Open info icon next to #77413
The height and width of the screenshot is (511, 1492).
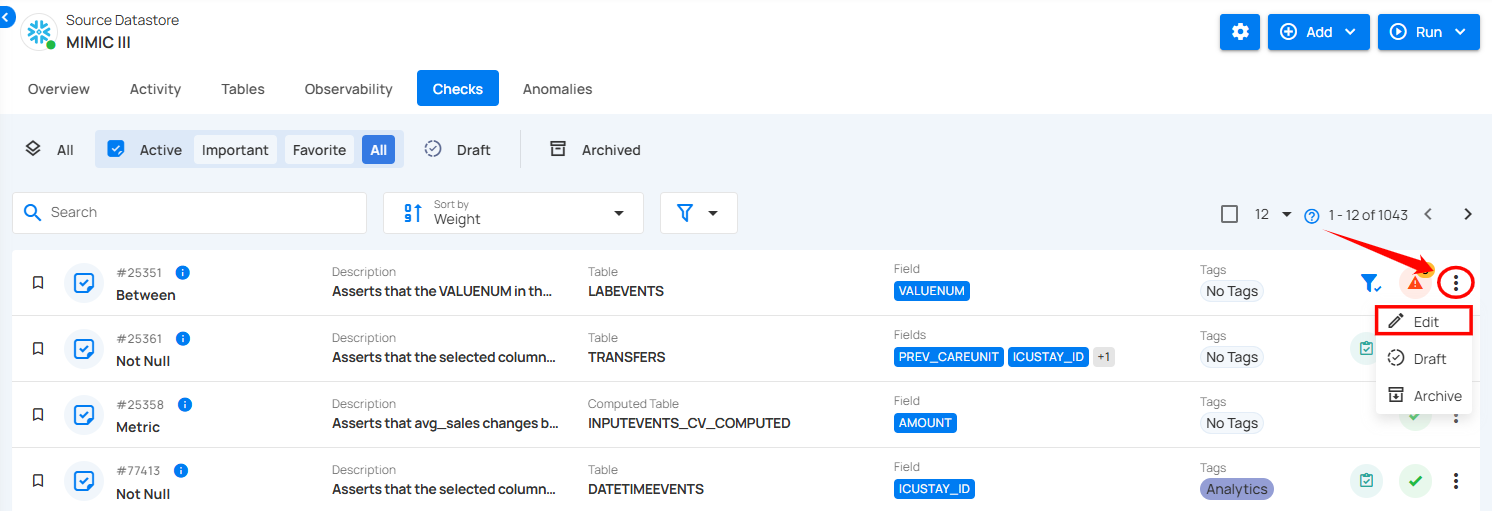point(181,470)
